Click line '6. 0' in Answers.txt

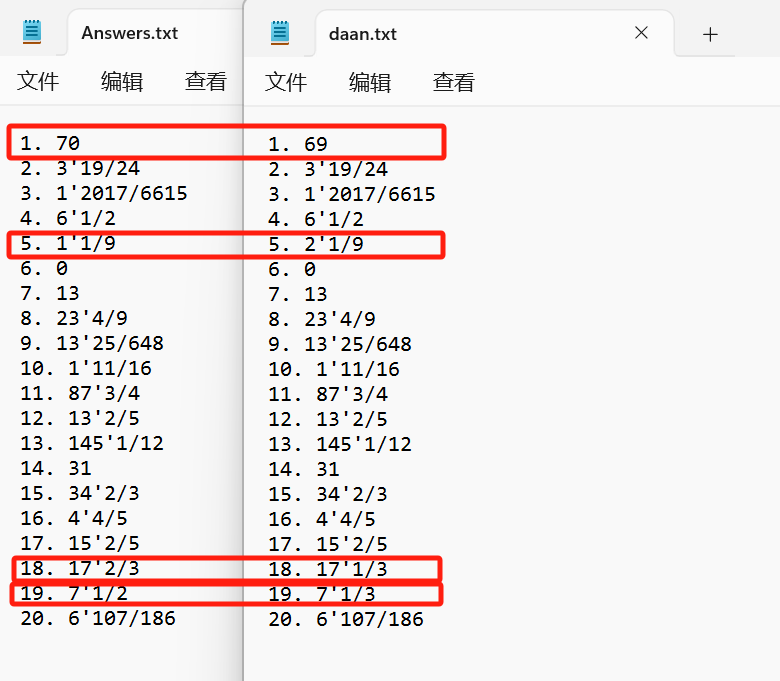(x=44, y=268)
